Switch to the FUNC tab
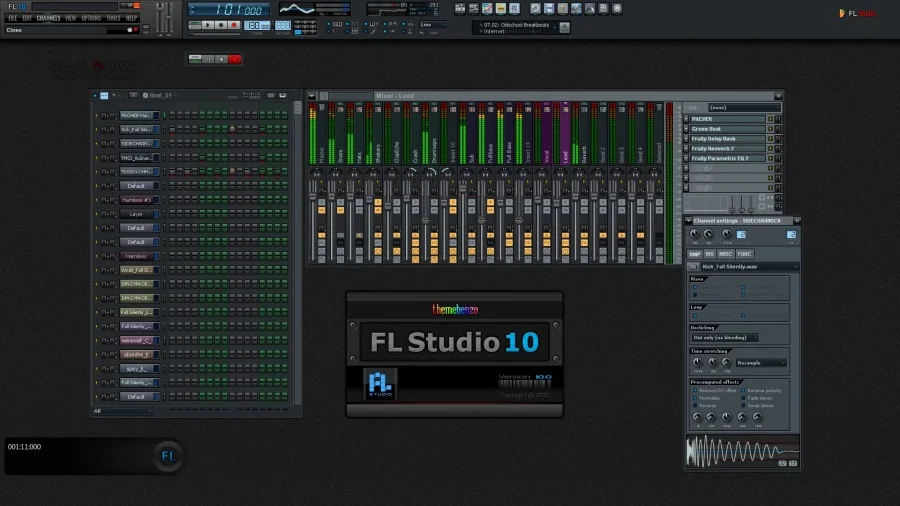This screenshot has height=506, width=900. (744, 254)
